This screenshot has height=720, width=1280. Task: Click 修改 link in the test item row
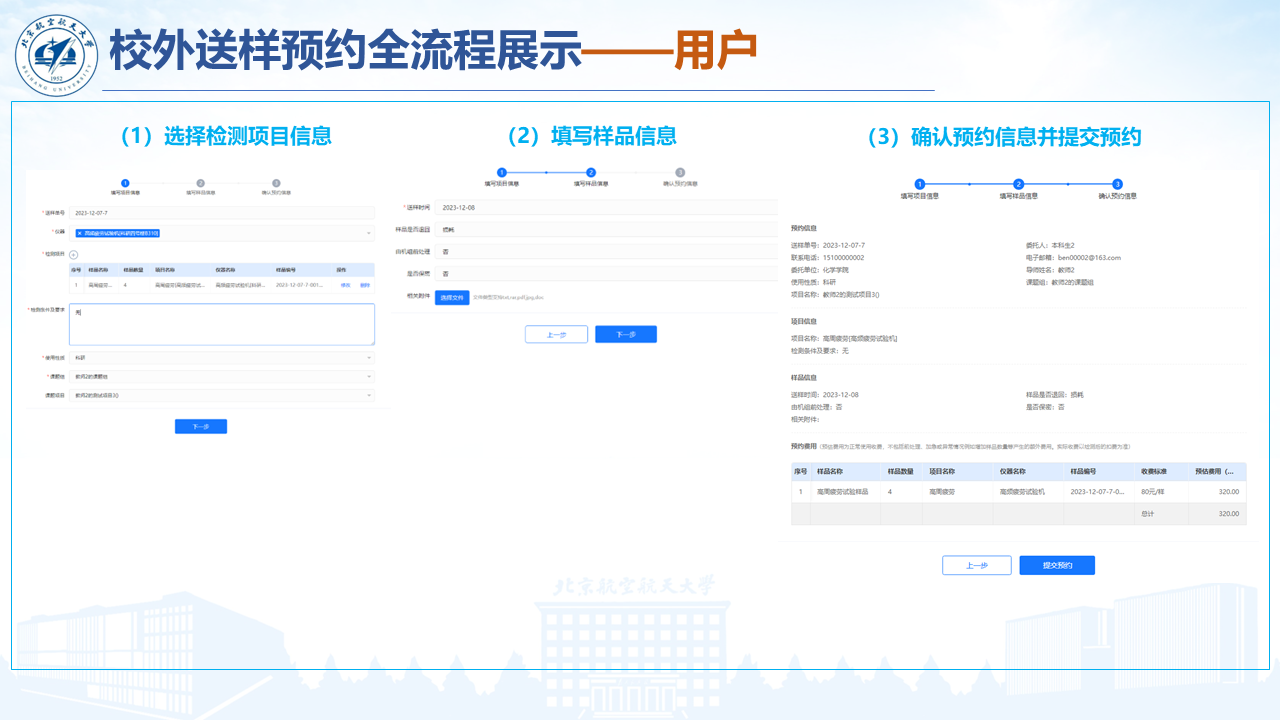346,285
